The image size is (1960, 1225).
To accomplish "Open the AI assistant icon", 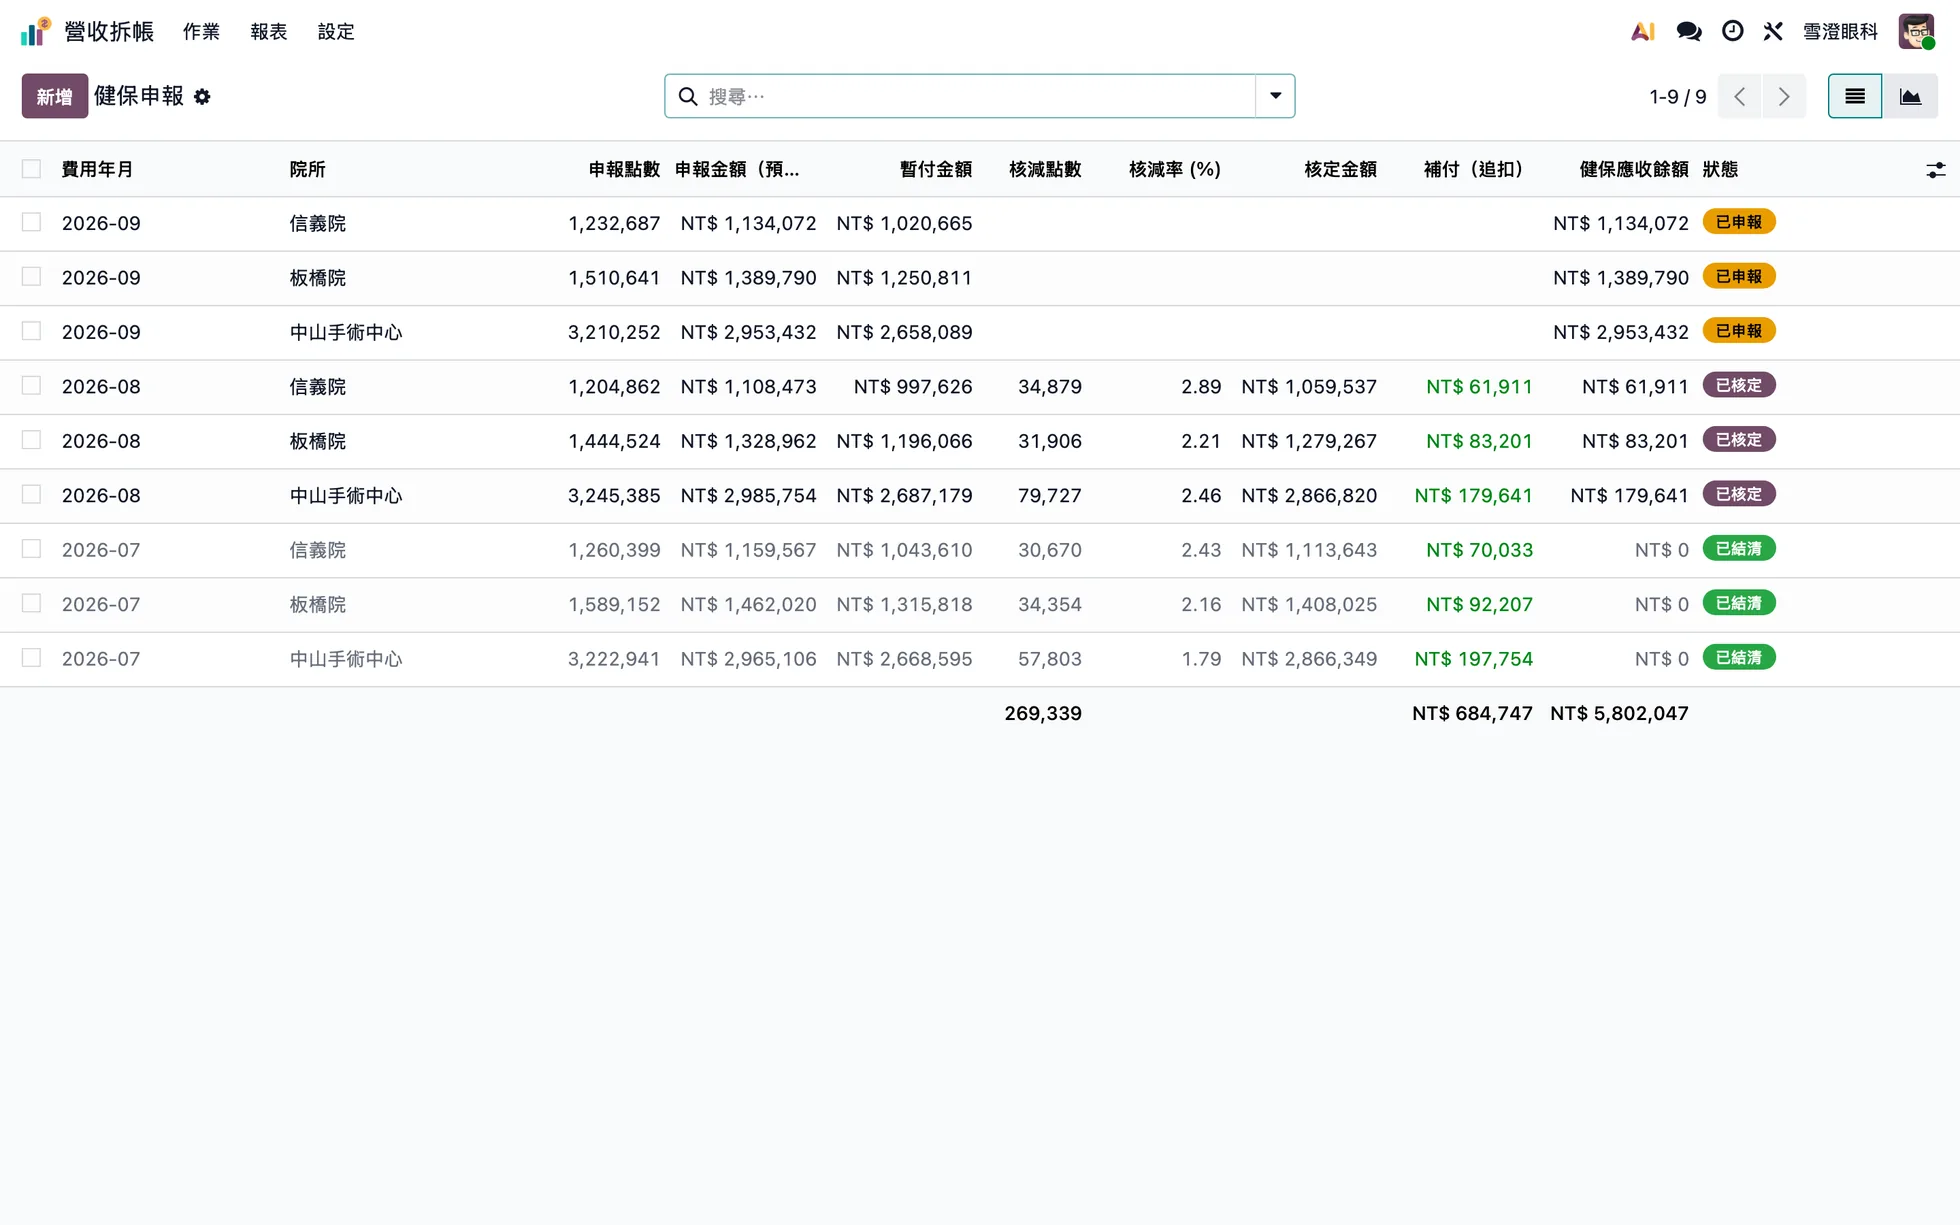I will (1642, 32).
